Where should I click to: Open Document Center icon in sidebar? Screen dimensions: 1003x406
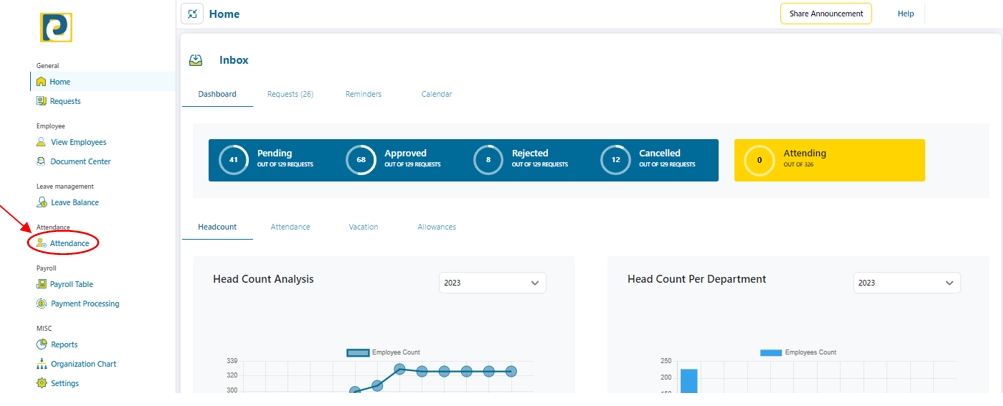point(41,161)
